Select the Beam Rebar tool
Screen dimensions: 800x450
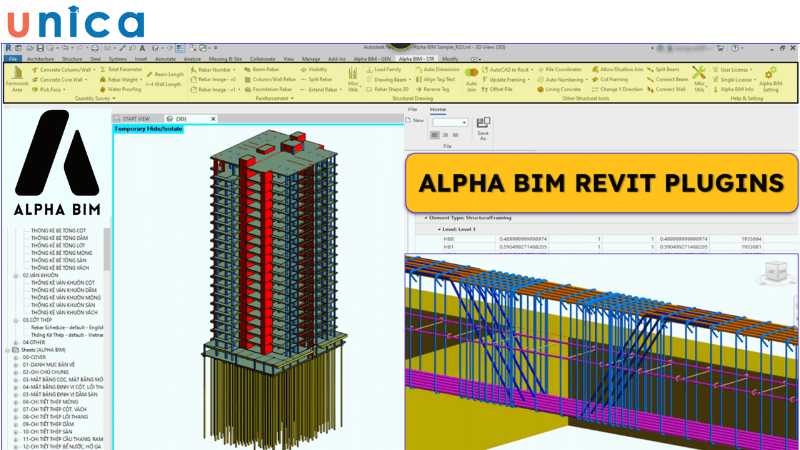[262, 69]
